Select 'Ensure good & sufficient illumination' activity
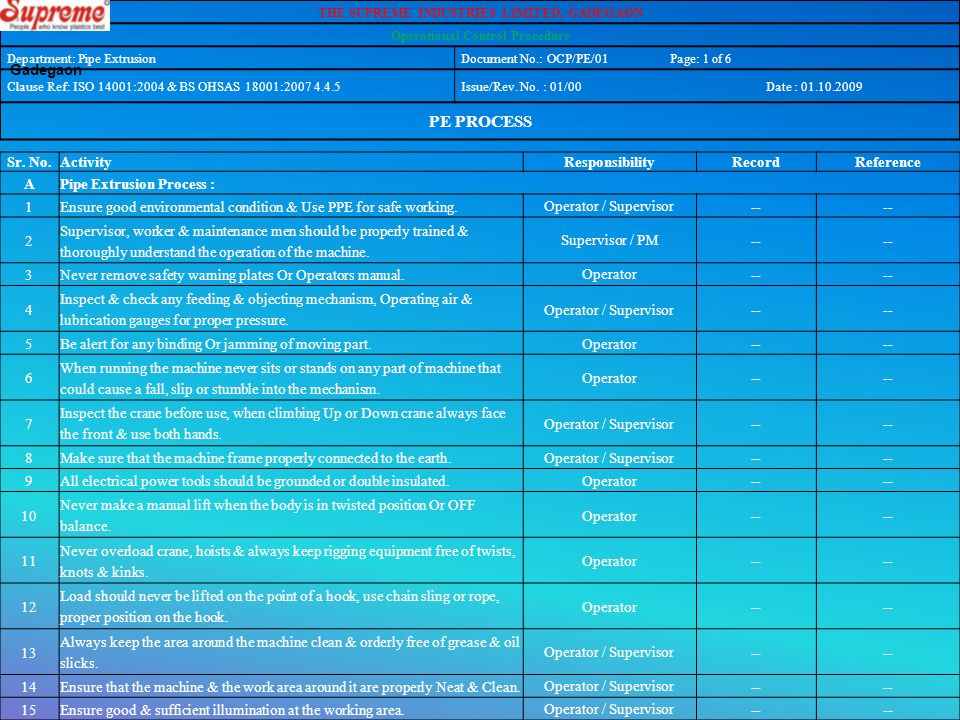Image resolution: width=960 pixels, height=720 pixels. (x=291, y=710)
